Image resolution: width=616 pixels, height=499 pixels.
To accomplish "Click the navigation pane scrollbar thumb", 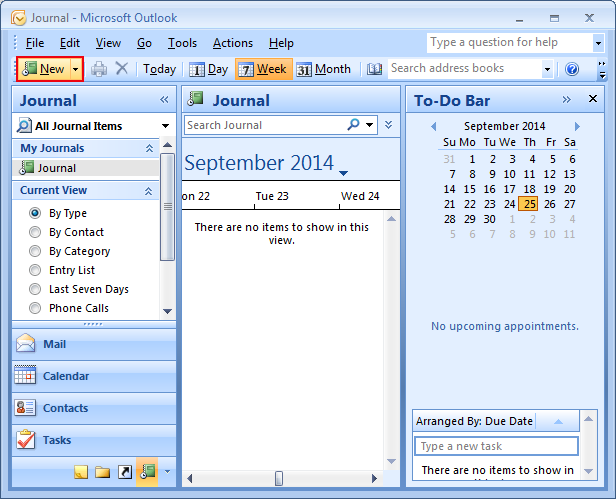I will point(168,207).
